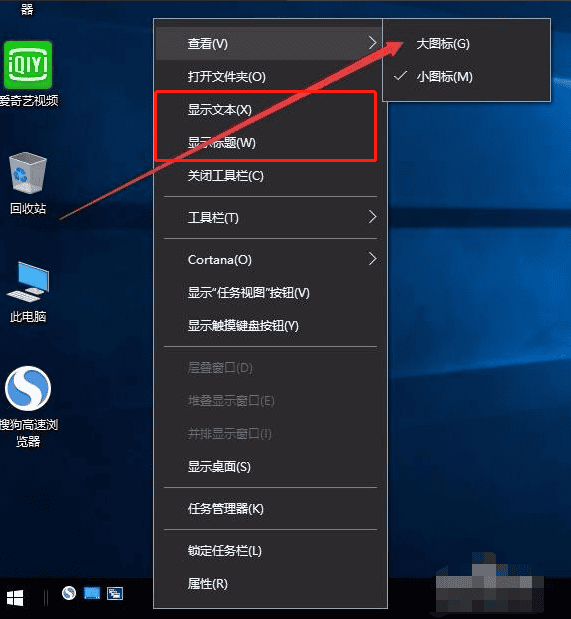The image size is (571, 619).
Task: Open the iQIYI video desktop icon
Action: coord(28,65)
